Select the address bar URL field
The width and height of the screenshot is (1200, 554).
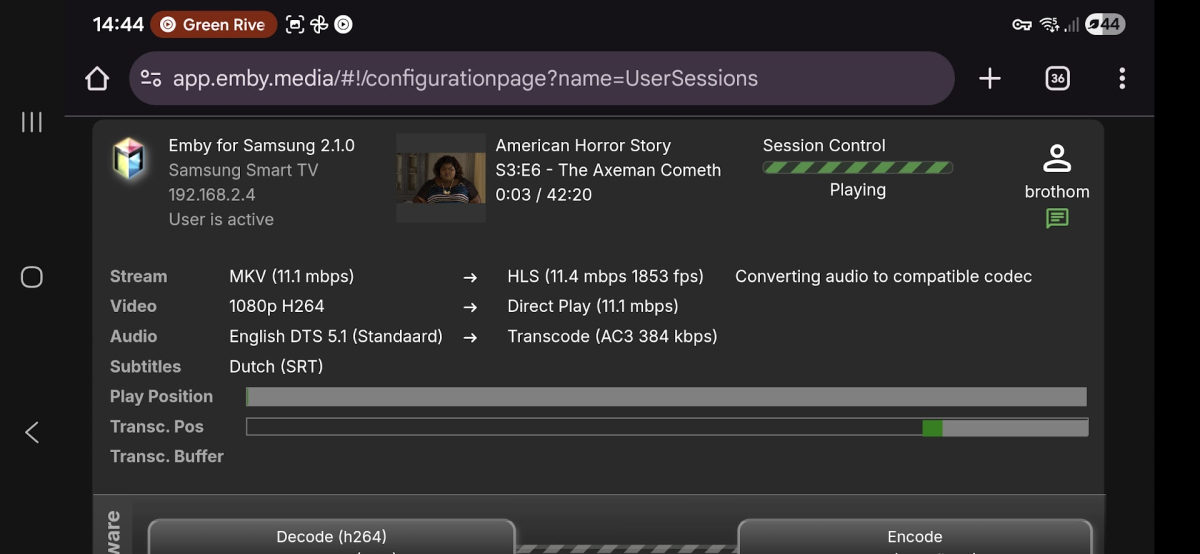click(542, 78)
